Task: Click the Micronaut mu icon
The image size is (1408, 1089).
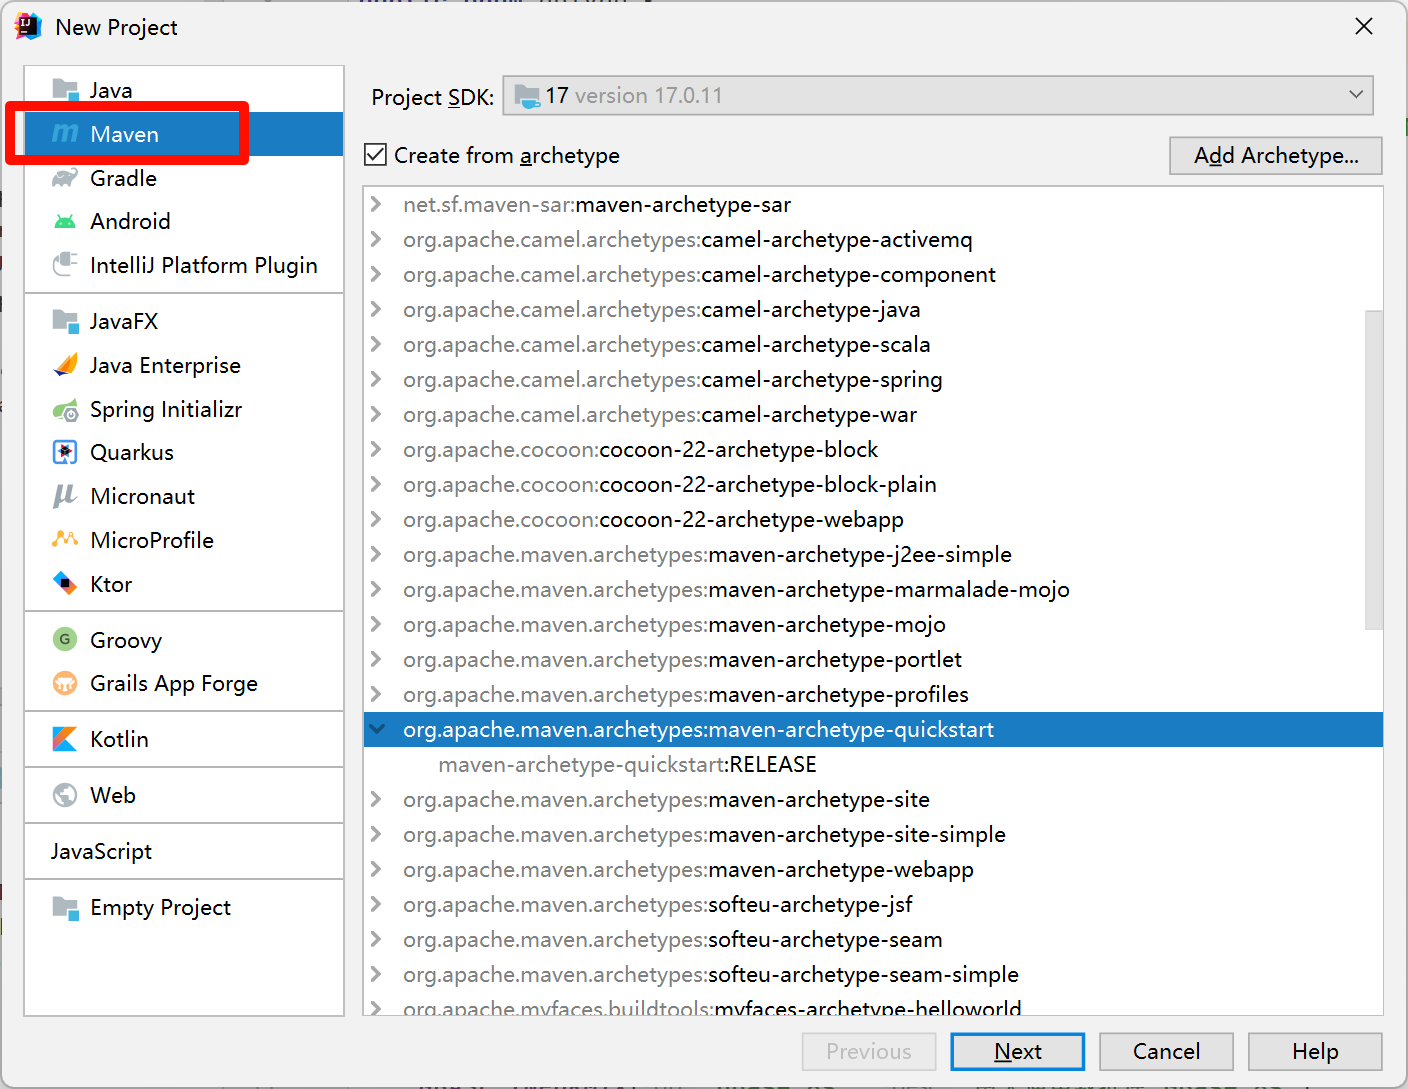Action: (x=65, y=496)
